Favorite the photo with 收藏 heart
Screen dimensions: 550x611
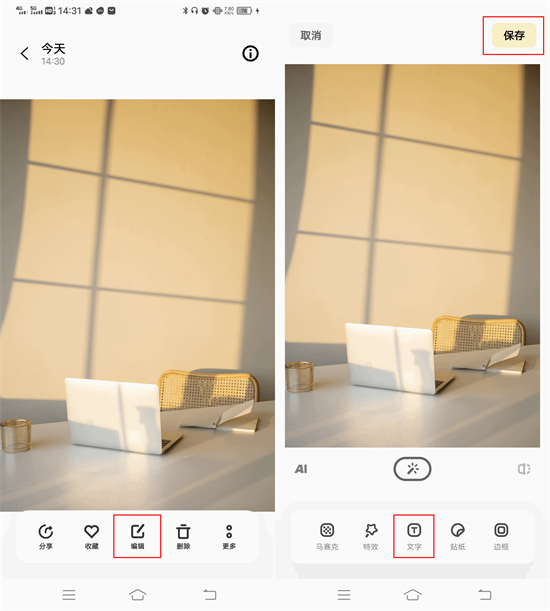click(x=92, y=536)
